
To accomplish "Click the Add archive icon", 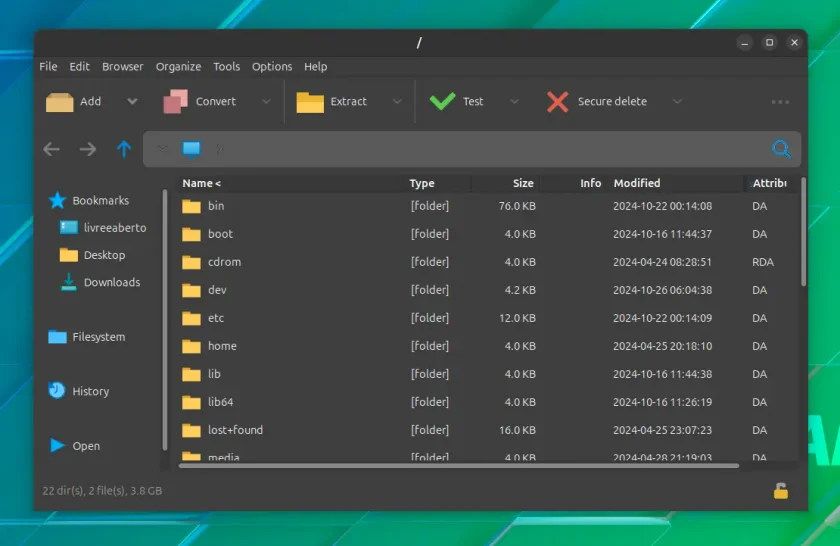I will (59, 102).
